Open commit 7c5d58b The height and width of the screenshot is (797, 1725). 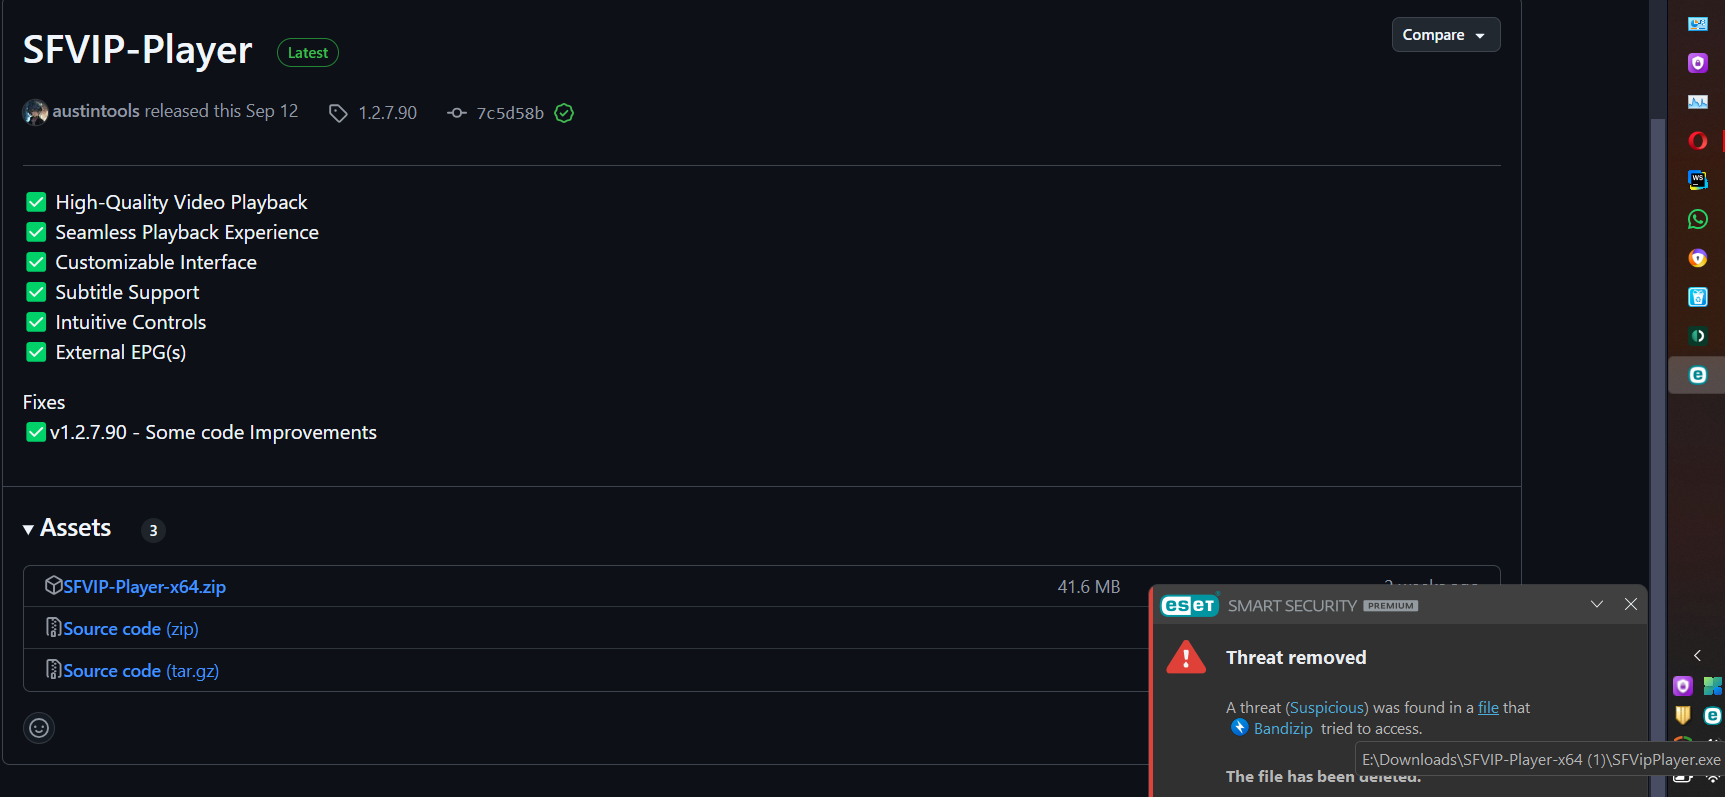(510, 113)
